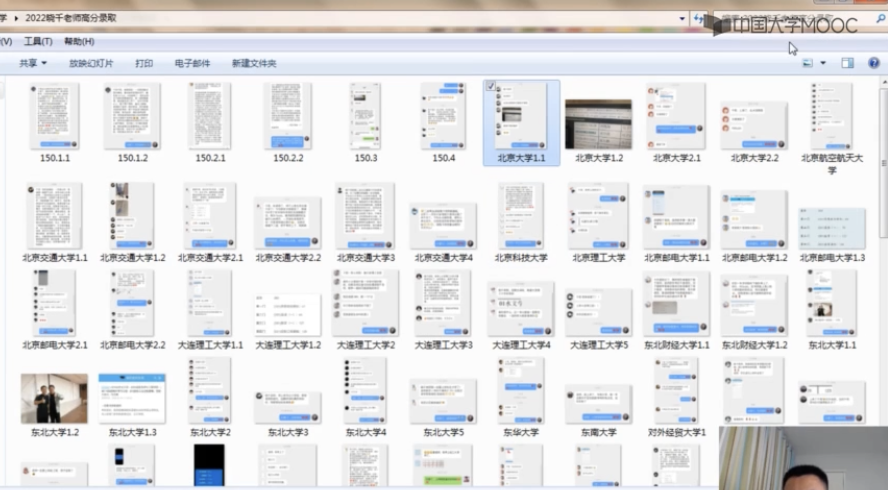Select the 150.1.1 image file

point(54,116)
